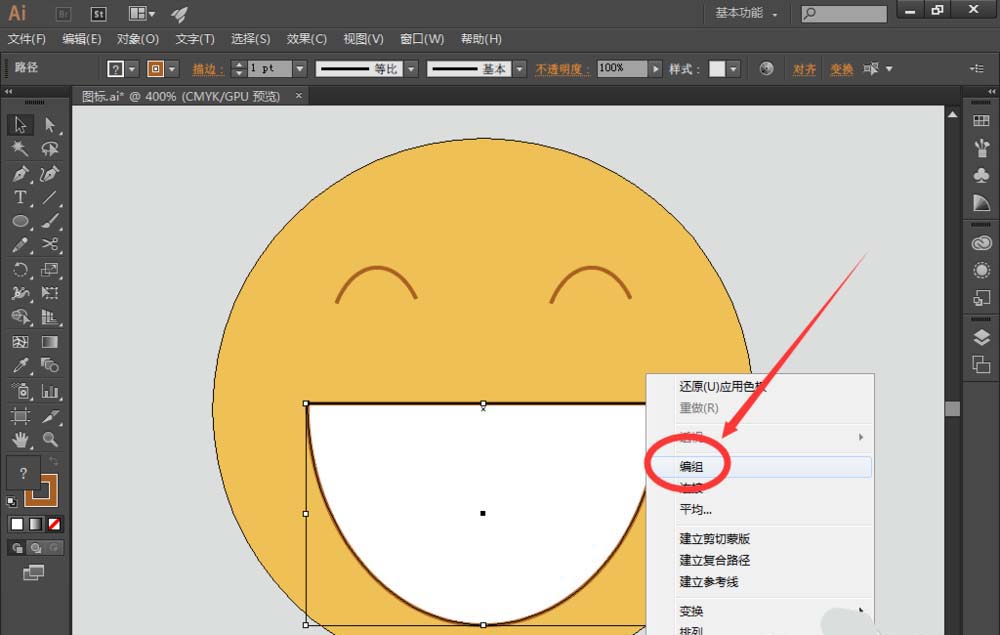Viewport: 1000px width, 635px height.
Task: Open Adobe Stock via St icon
Action: (98, 13)
